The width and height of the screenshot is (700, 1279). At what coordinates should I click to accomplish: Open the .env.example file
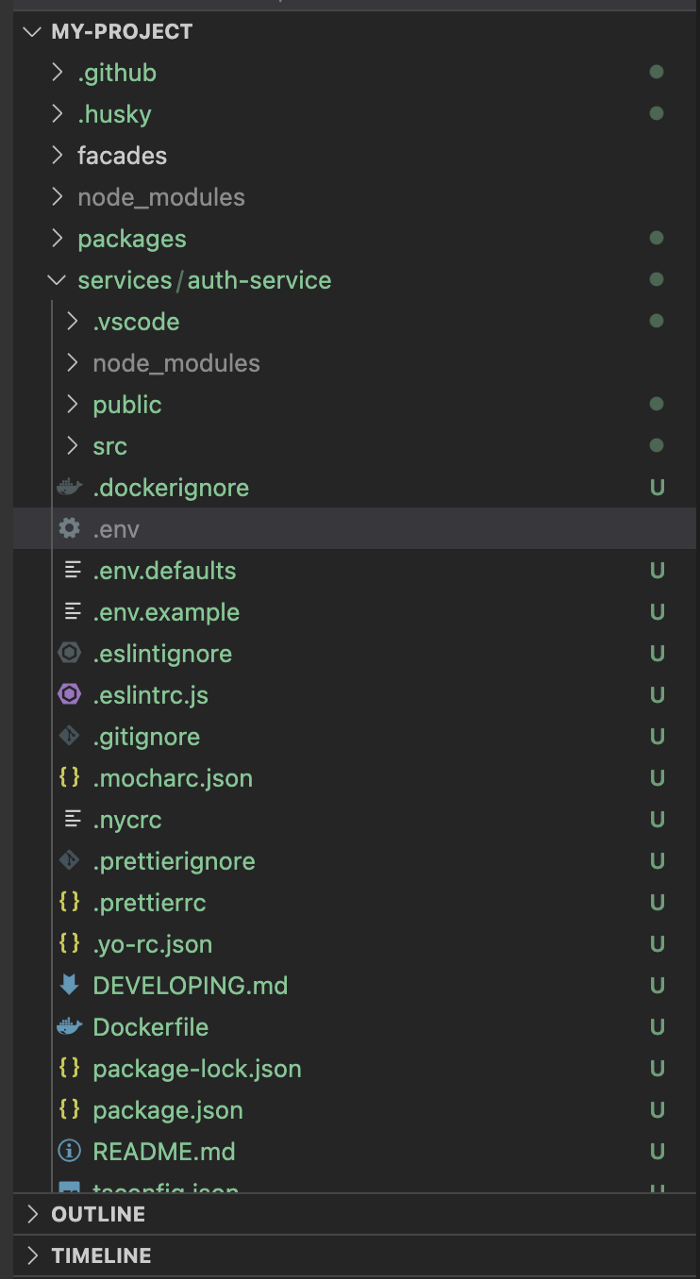(x=166, y=612)
